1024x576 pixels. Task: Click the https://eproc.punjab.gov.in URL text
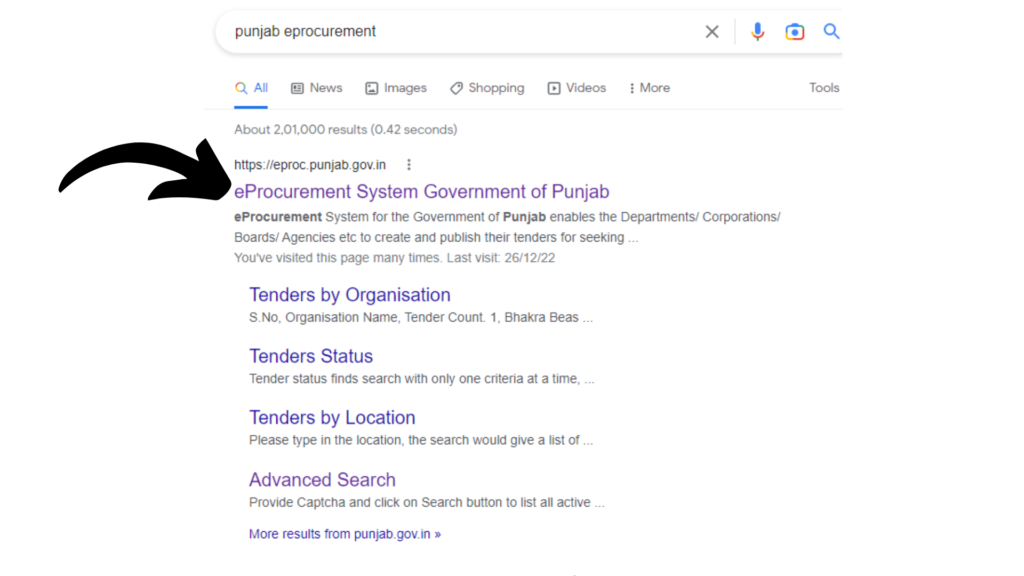click(x=309, y=165)
